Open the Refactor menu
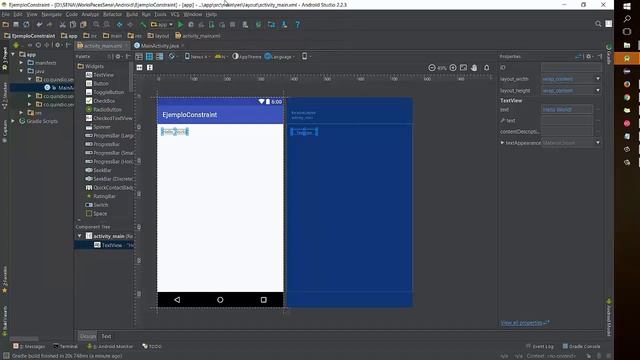 112,14
